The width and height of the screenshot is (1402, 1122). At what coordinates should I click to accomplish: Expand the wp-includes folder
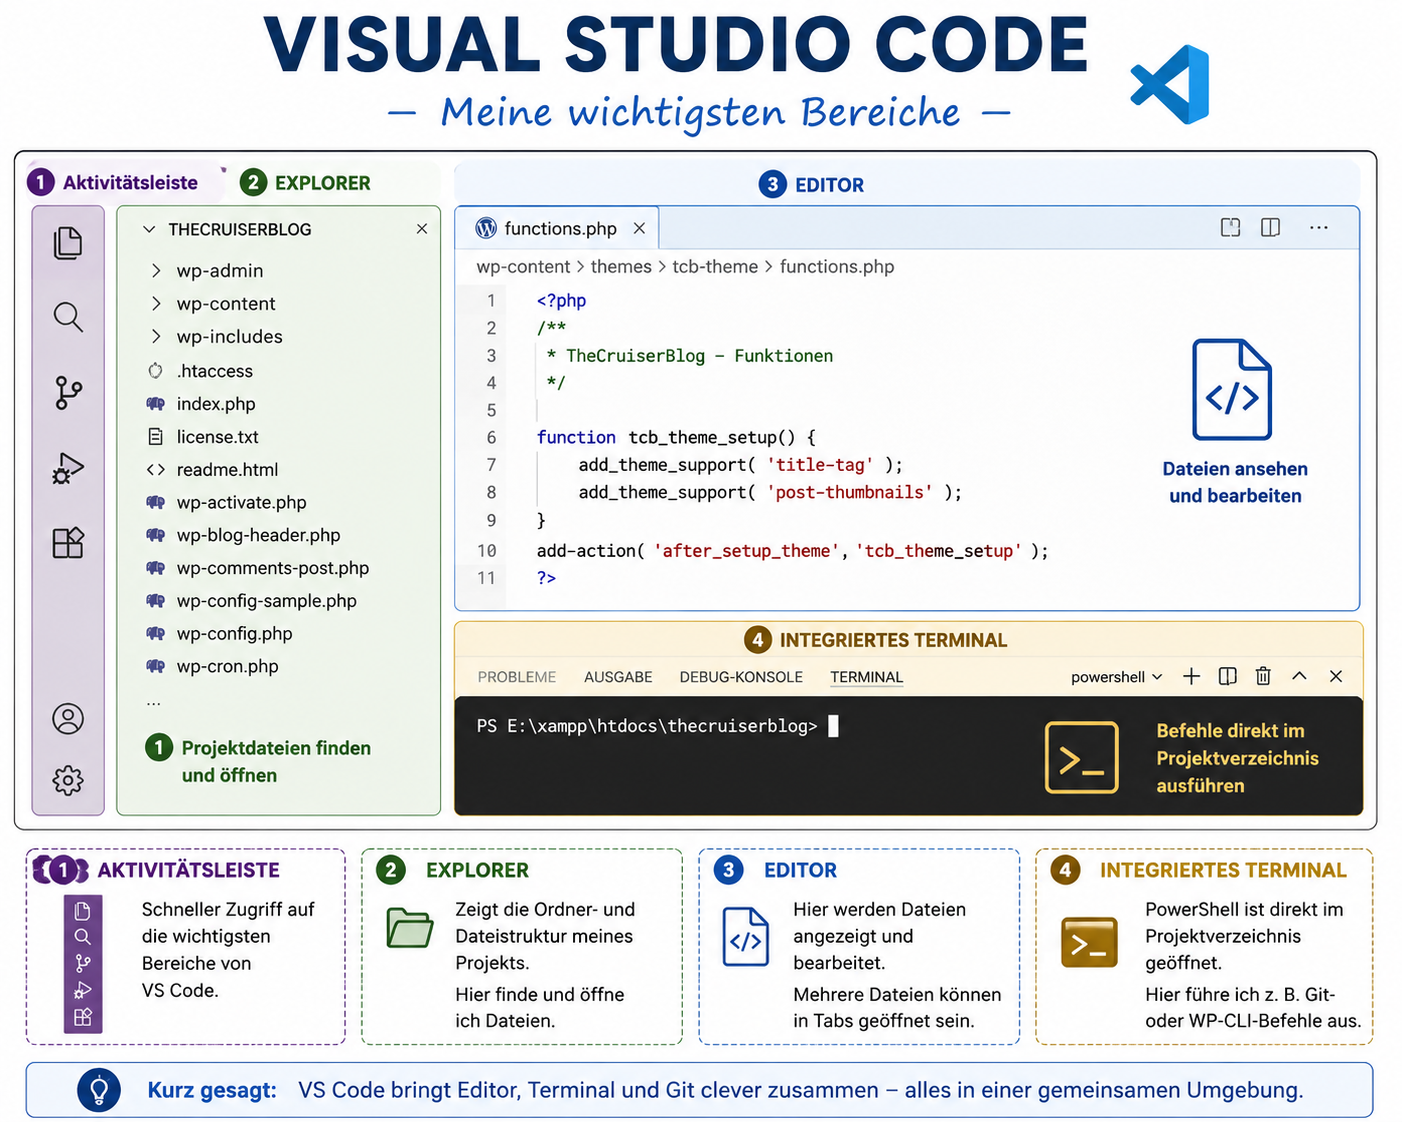(156, 336)
